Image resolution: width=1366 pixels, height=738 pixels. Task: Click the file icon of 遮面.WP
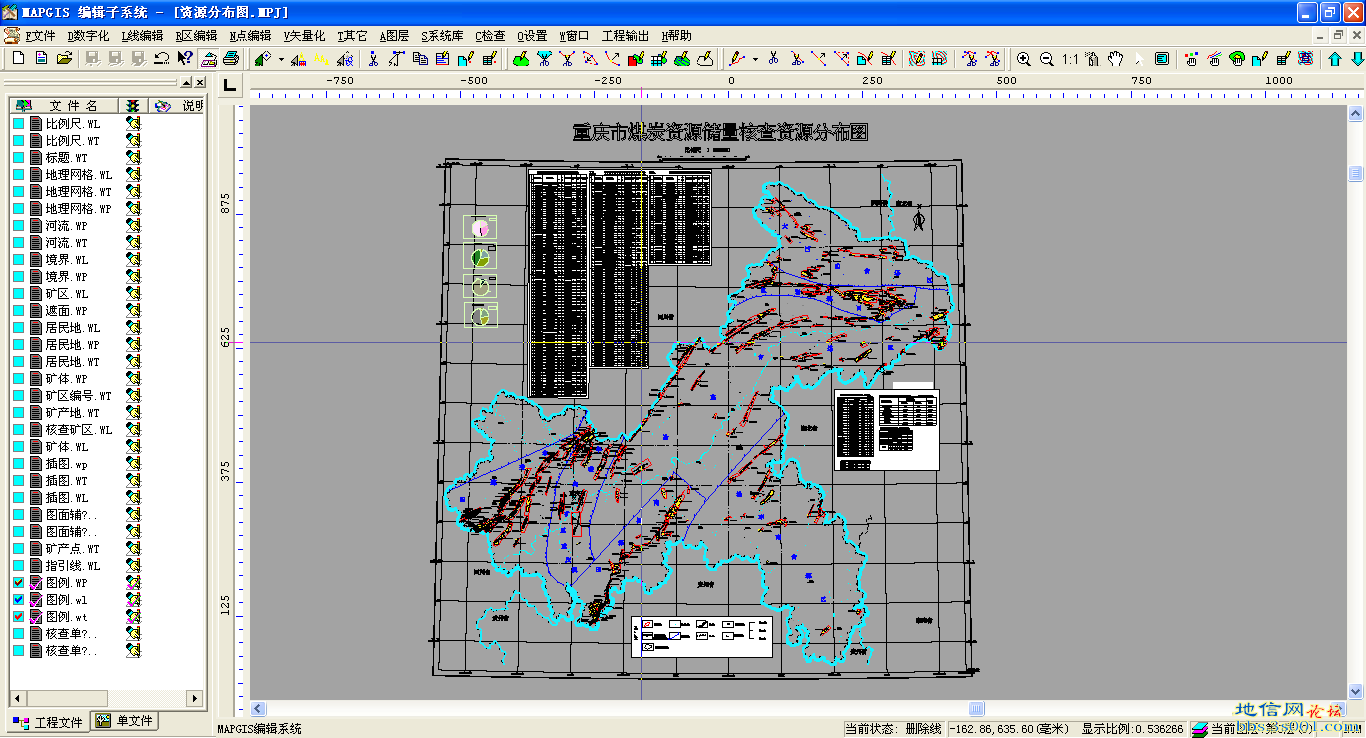[x=36, y=310]
